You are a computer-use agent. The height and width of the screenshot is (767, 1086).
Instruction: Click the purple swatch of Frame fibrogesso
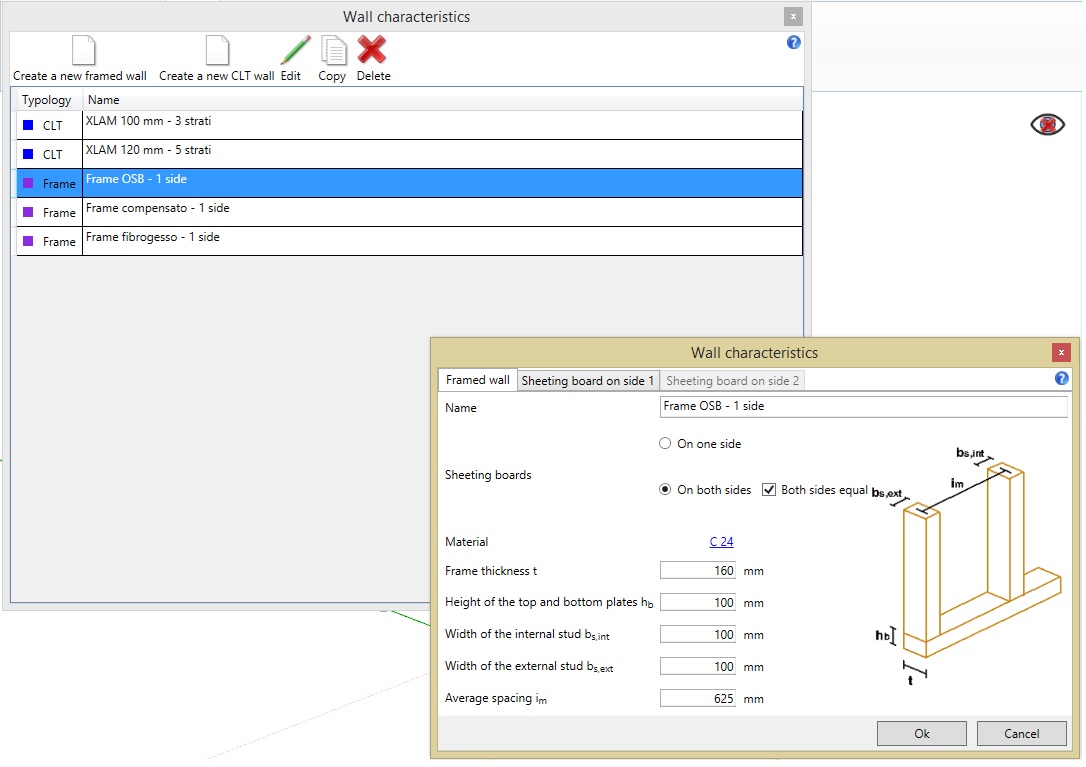[28, 241]
